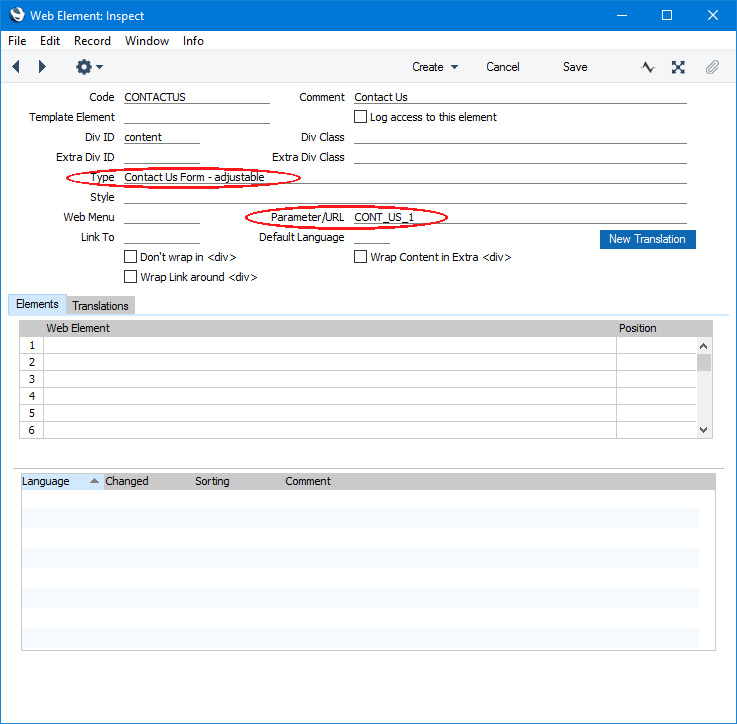This screenshot has width=737, height=724.
Task: Click row 3 Web Element cell
Action: click(x=329, y=379)
